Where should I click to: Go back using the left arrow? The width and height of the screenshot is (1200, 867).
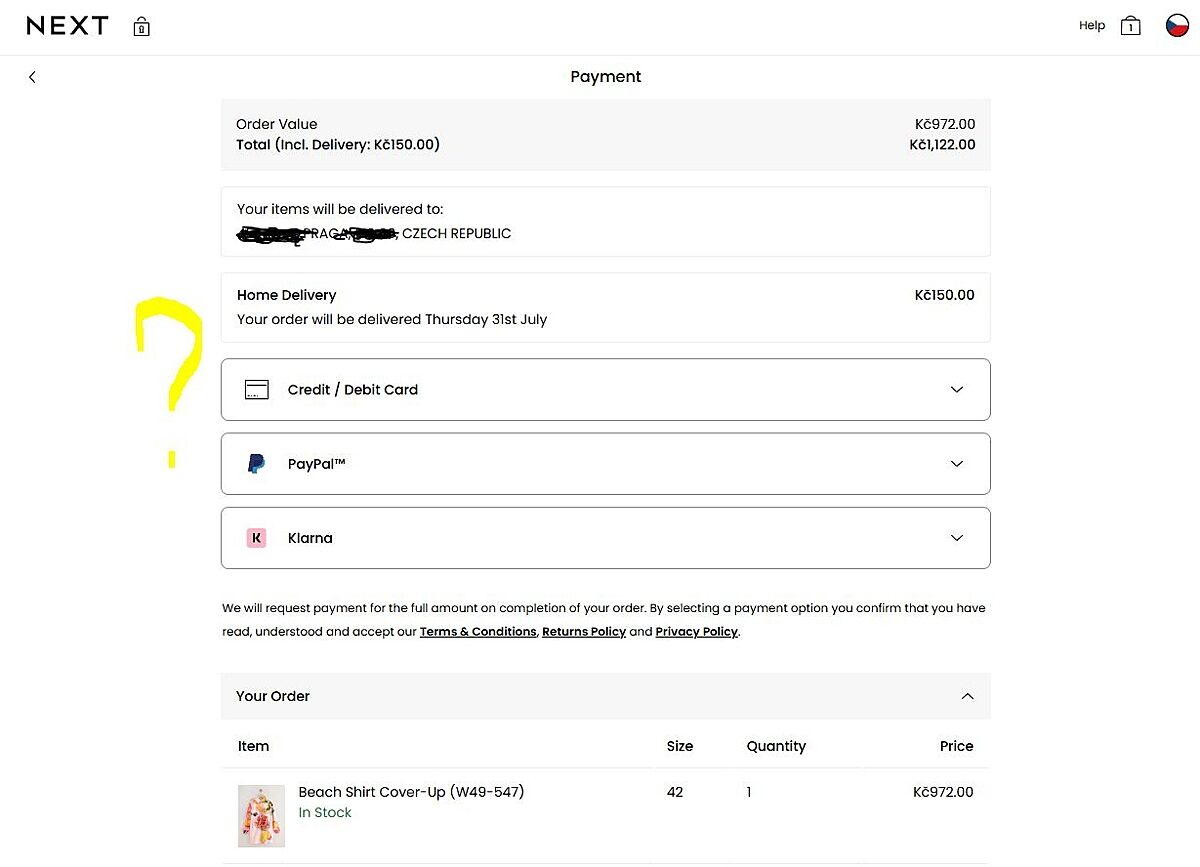[32, 77]
